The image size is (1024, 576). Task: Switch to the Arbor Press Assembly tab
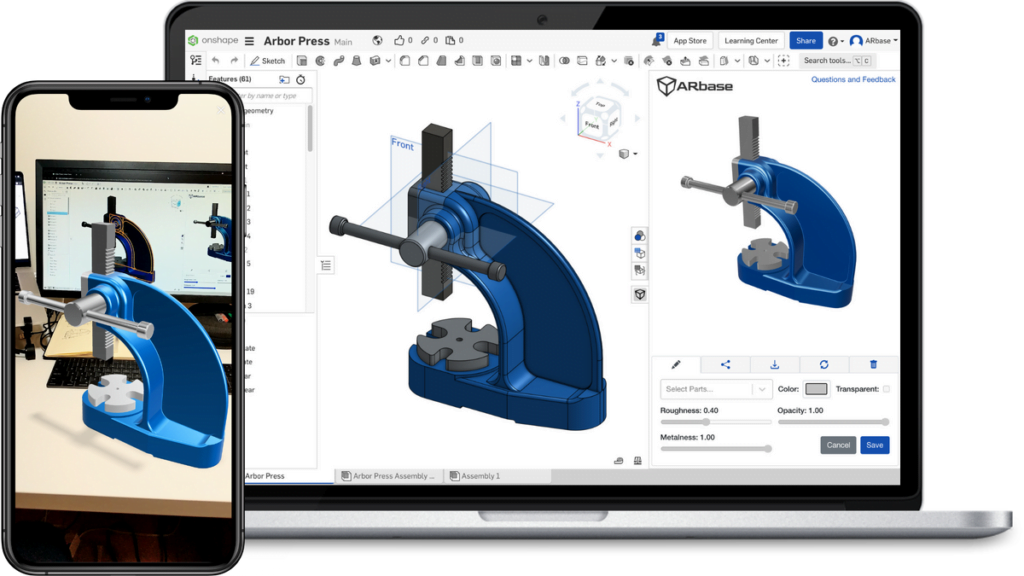click(389, 476)
